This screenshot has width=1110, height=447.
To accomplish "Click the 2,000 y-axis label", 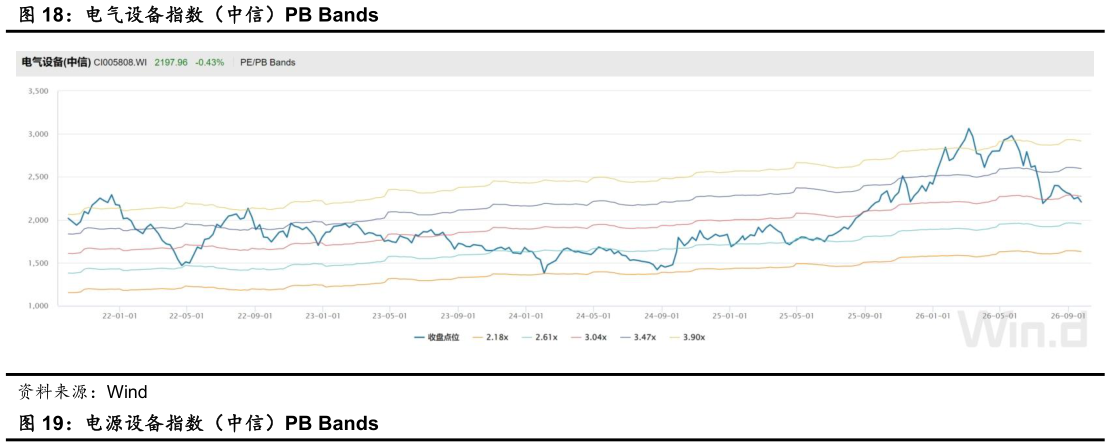I will (x=38, y=220).
